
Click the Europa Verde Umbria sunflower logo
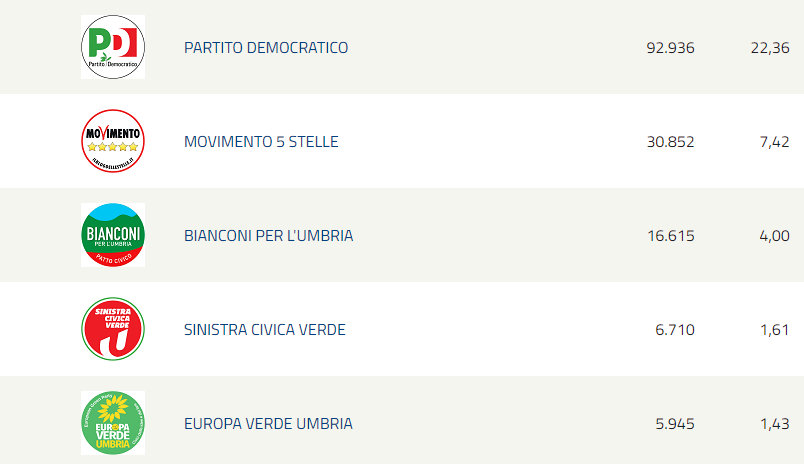(113, 423)
